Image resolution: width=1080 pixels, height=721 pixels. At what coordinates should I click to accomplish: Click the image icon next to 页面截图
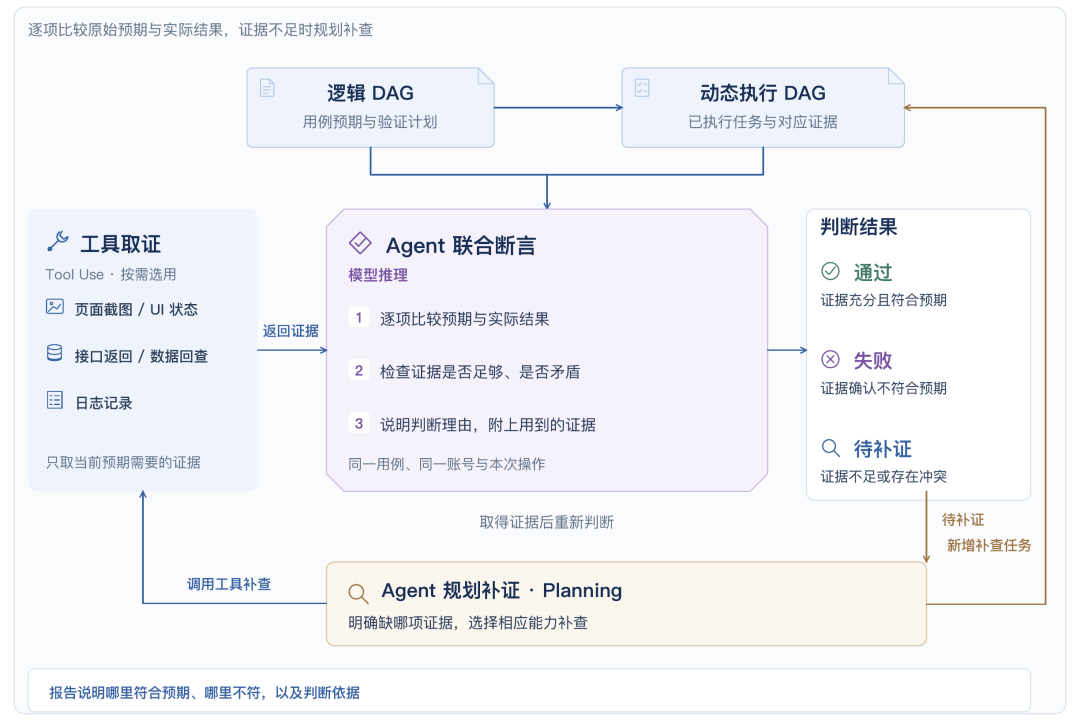[55, 307]
